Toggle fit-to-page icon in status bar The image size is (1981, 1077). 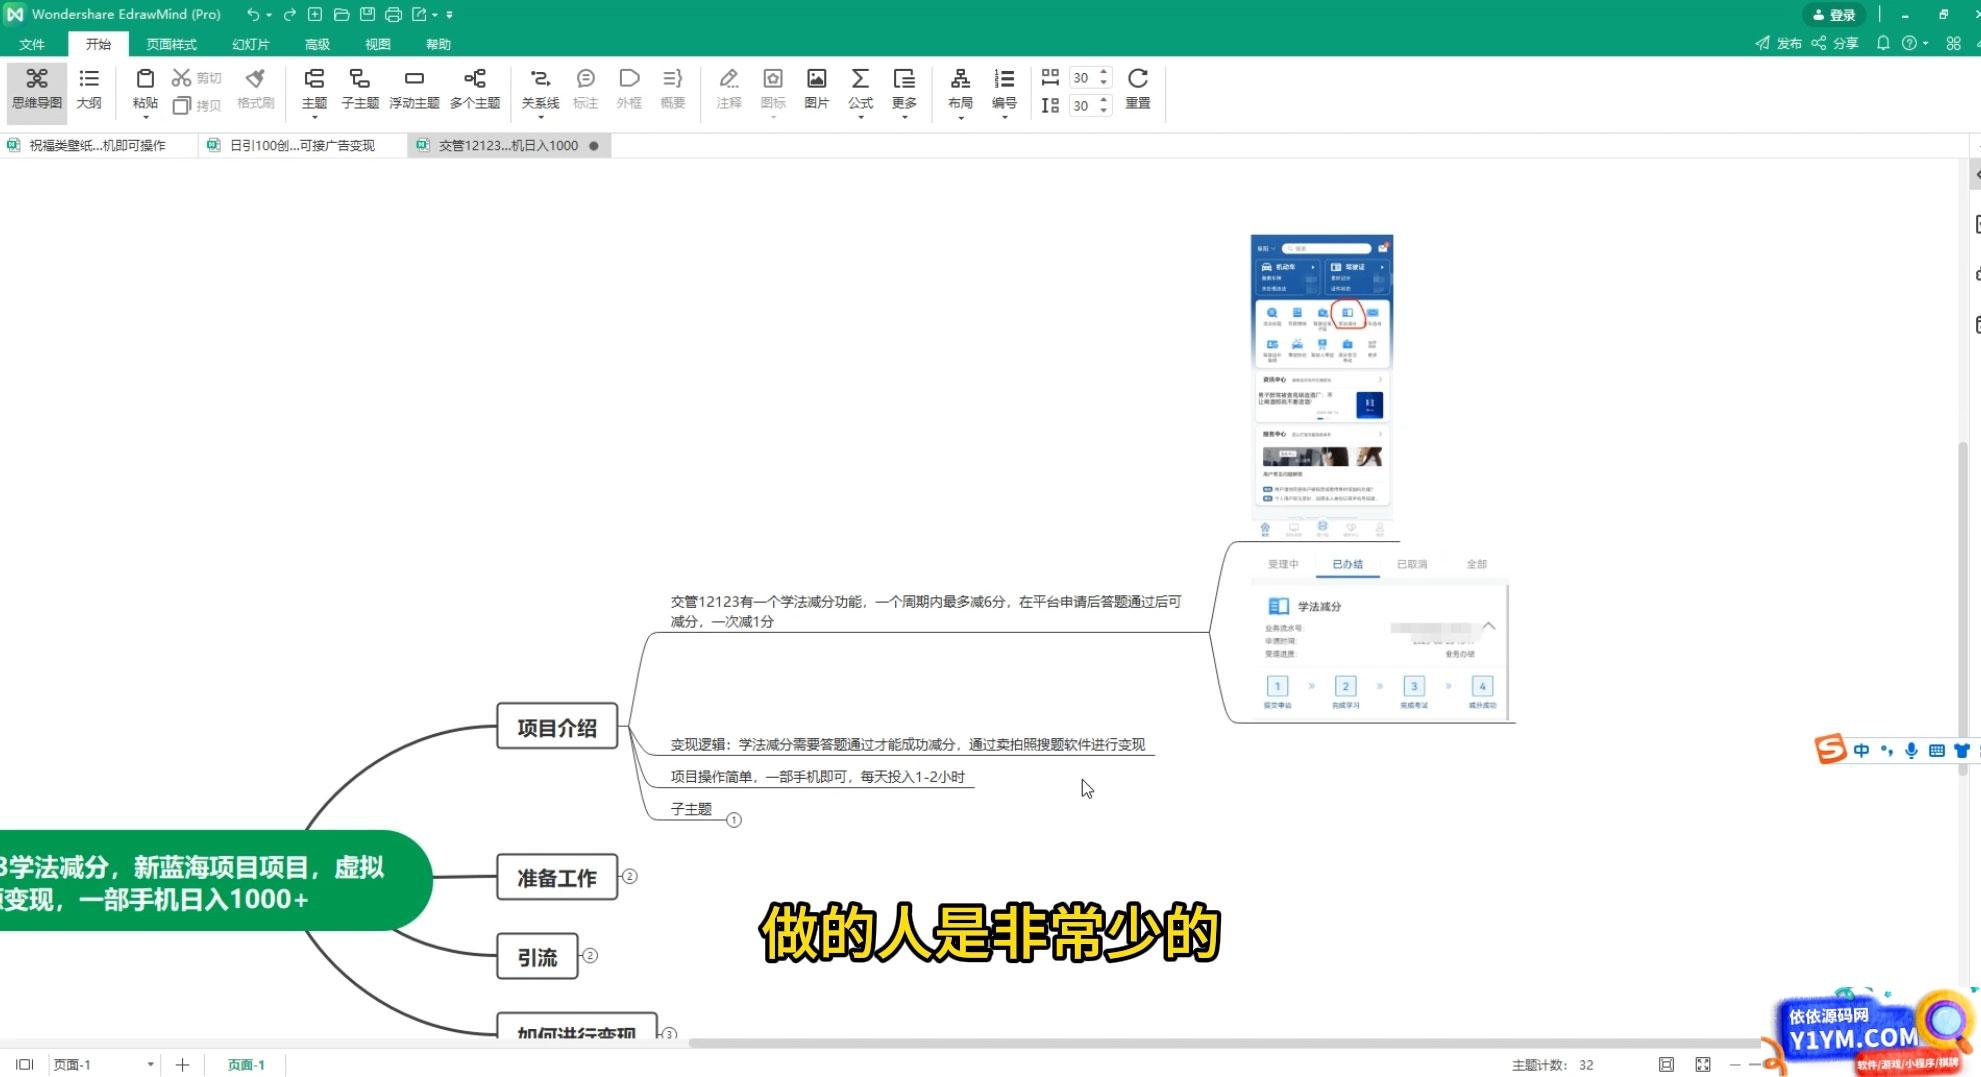1666,1064
